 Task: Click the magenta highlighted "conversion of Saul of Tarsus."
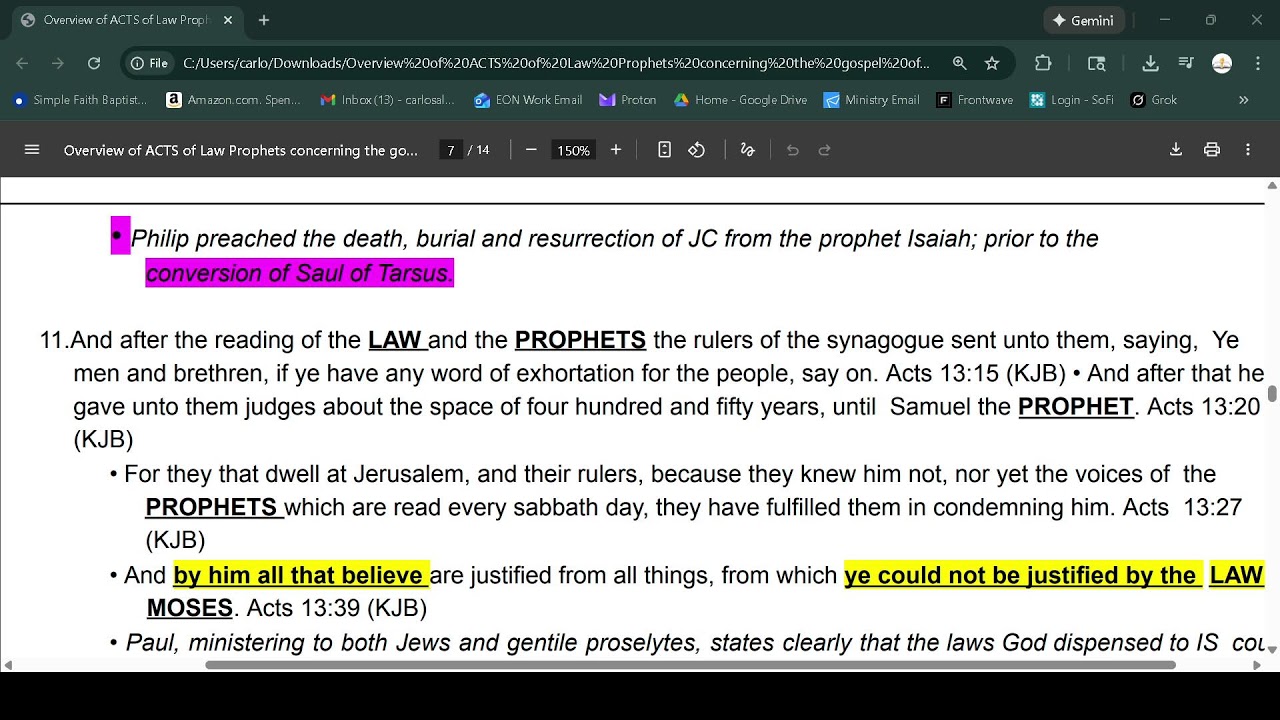[x=300, y=273]
